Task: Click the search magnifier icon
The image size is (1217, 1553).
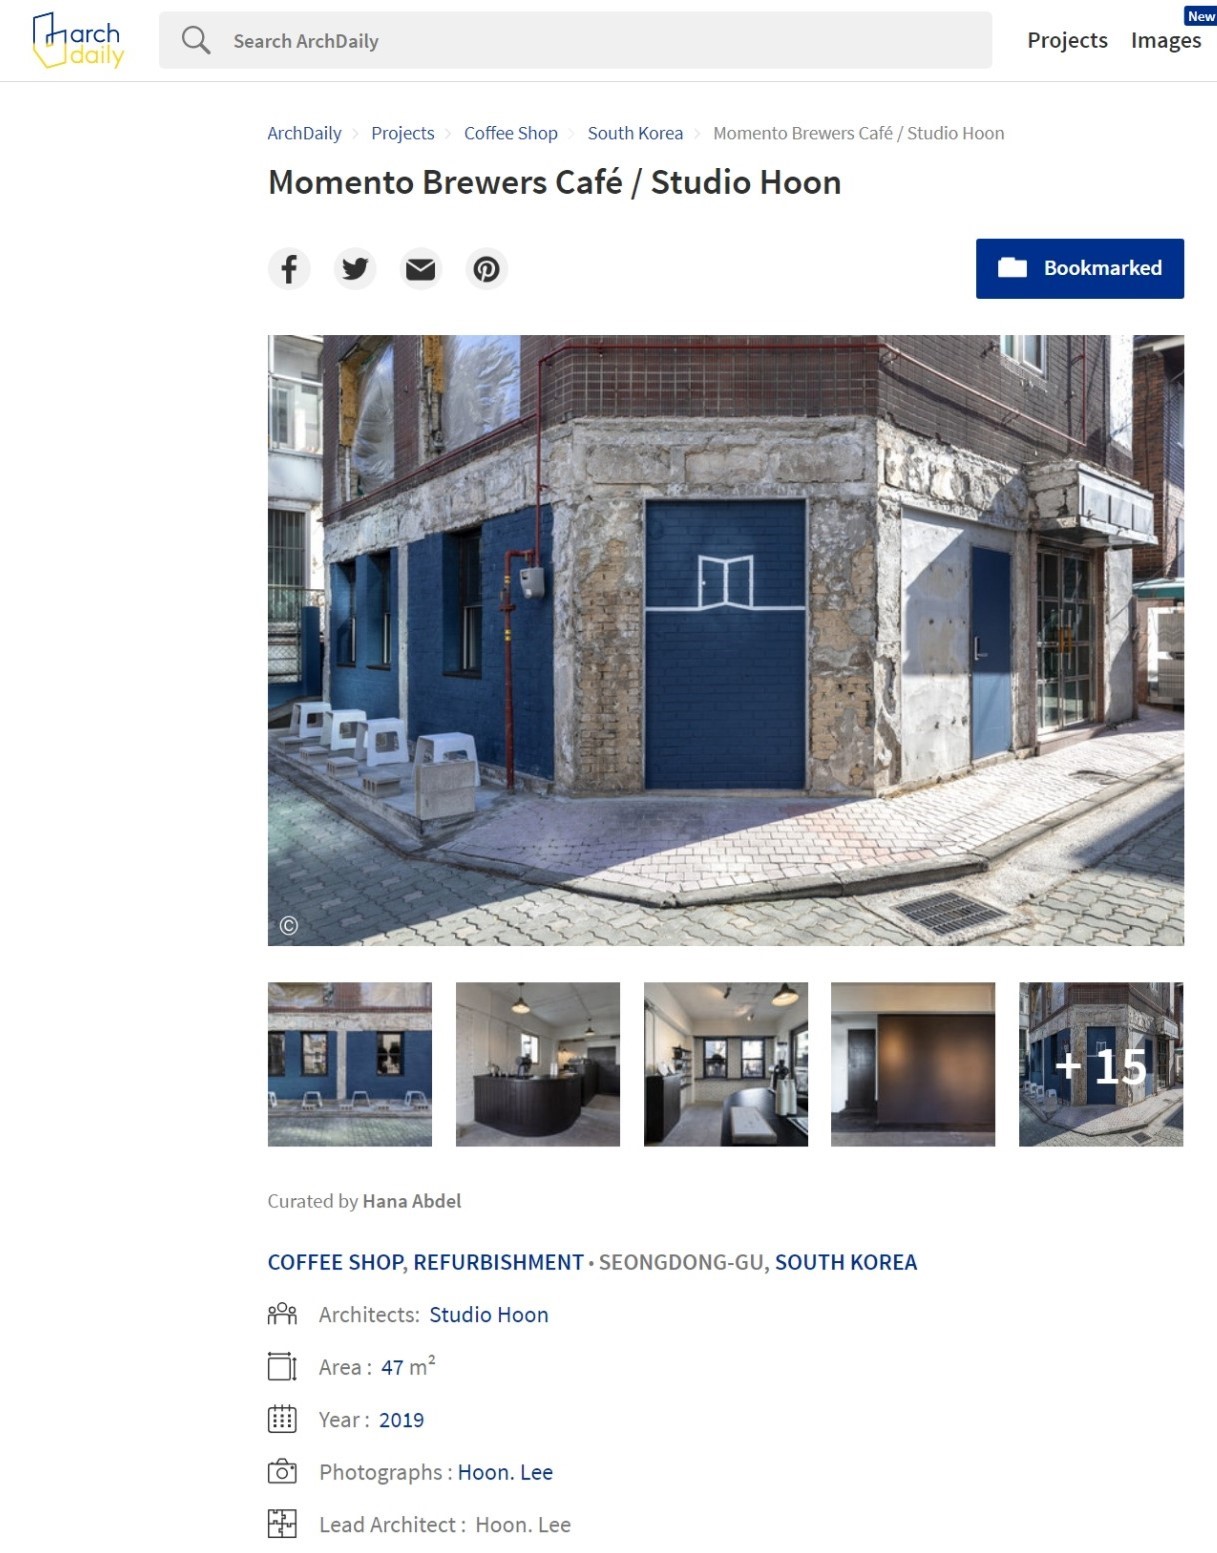Action: click(x=196, y=40)
